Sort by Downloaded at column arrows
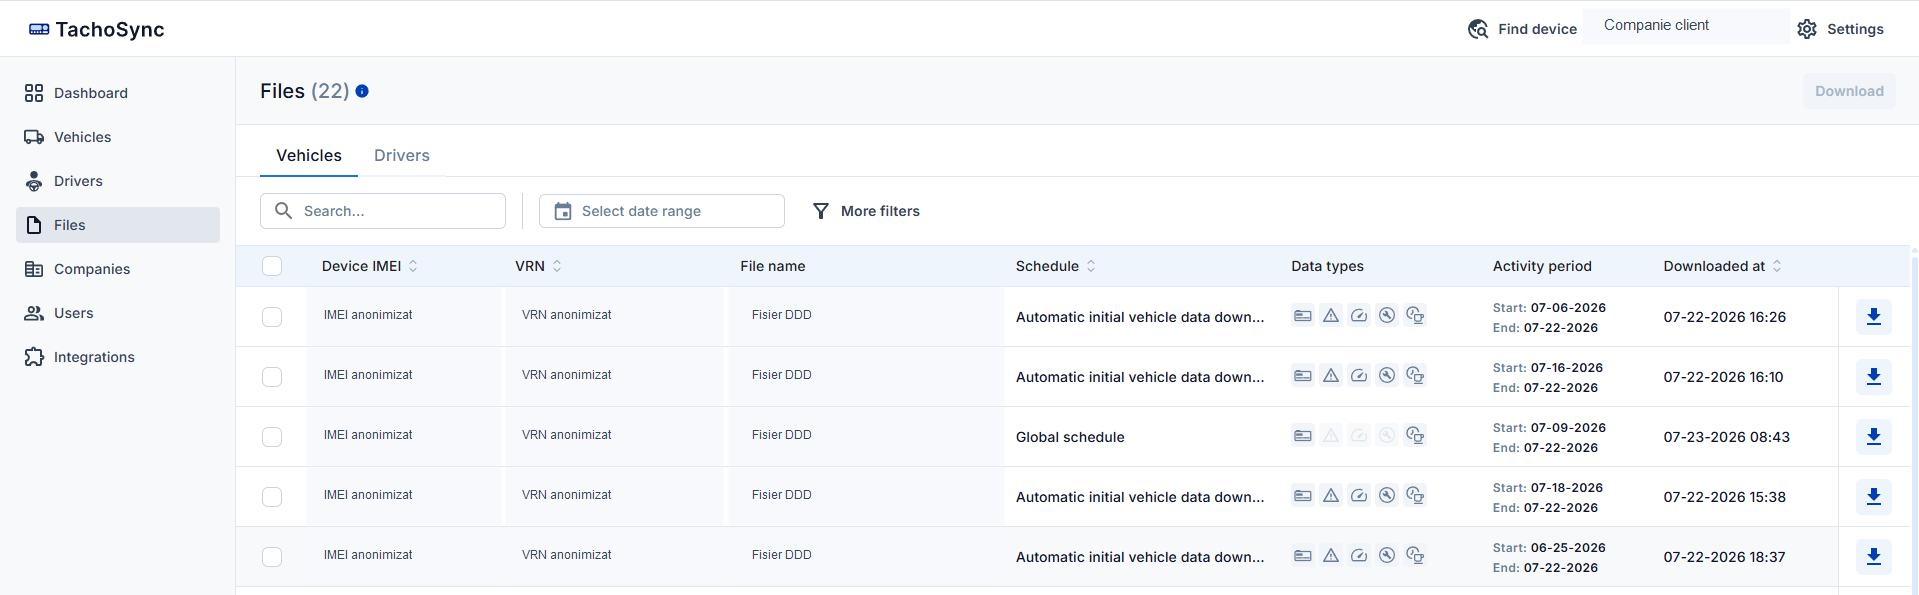 point(1777,266)
